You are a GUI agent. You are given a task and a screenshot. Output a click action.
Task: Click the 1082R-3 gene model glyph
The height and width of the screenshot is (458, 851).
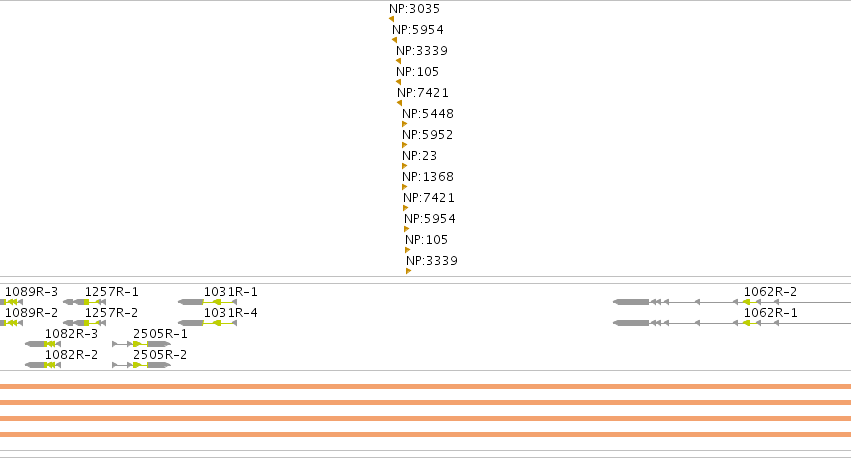click(x=43, y=344)
